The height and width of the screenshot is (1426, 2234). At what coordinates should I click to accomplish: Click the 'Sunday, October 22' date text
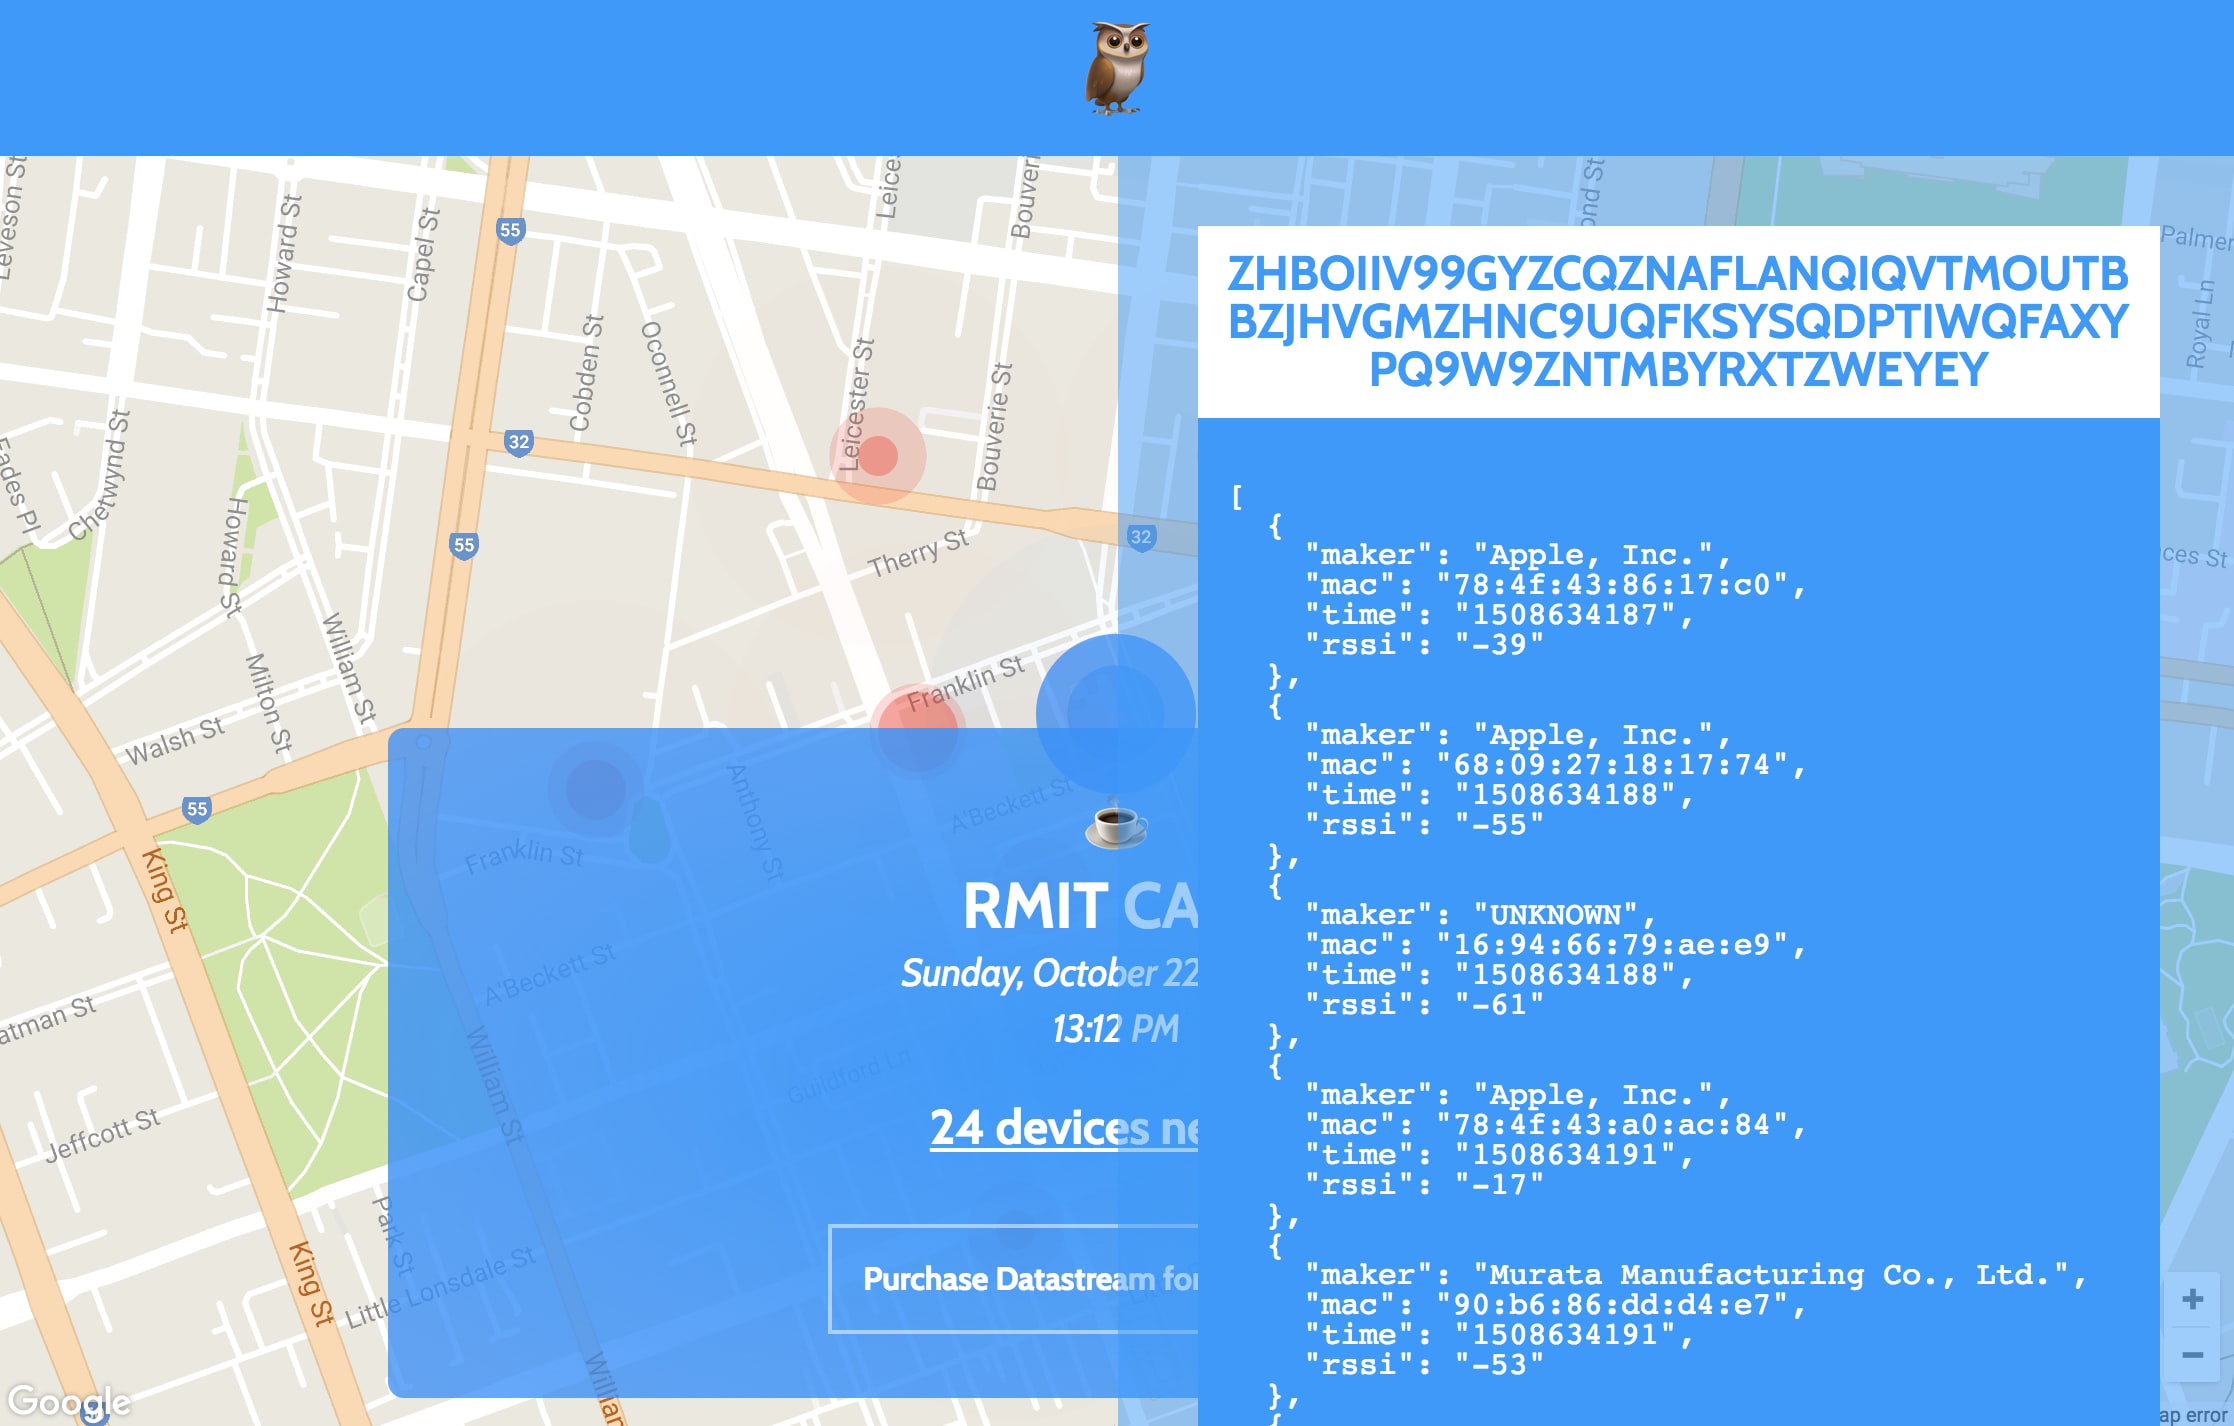[x=1049, y=973]
